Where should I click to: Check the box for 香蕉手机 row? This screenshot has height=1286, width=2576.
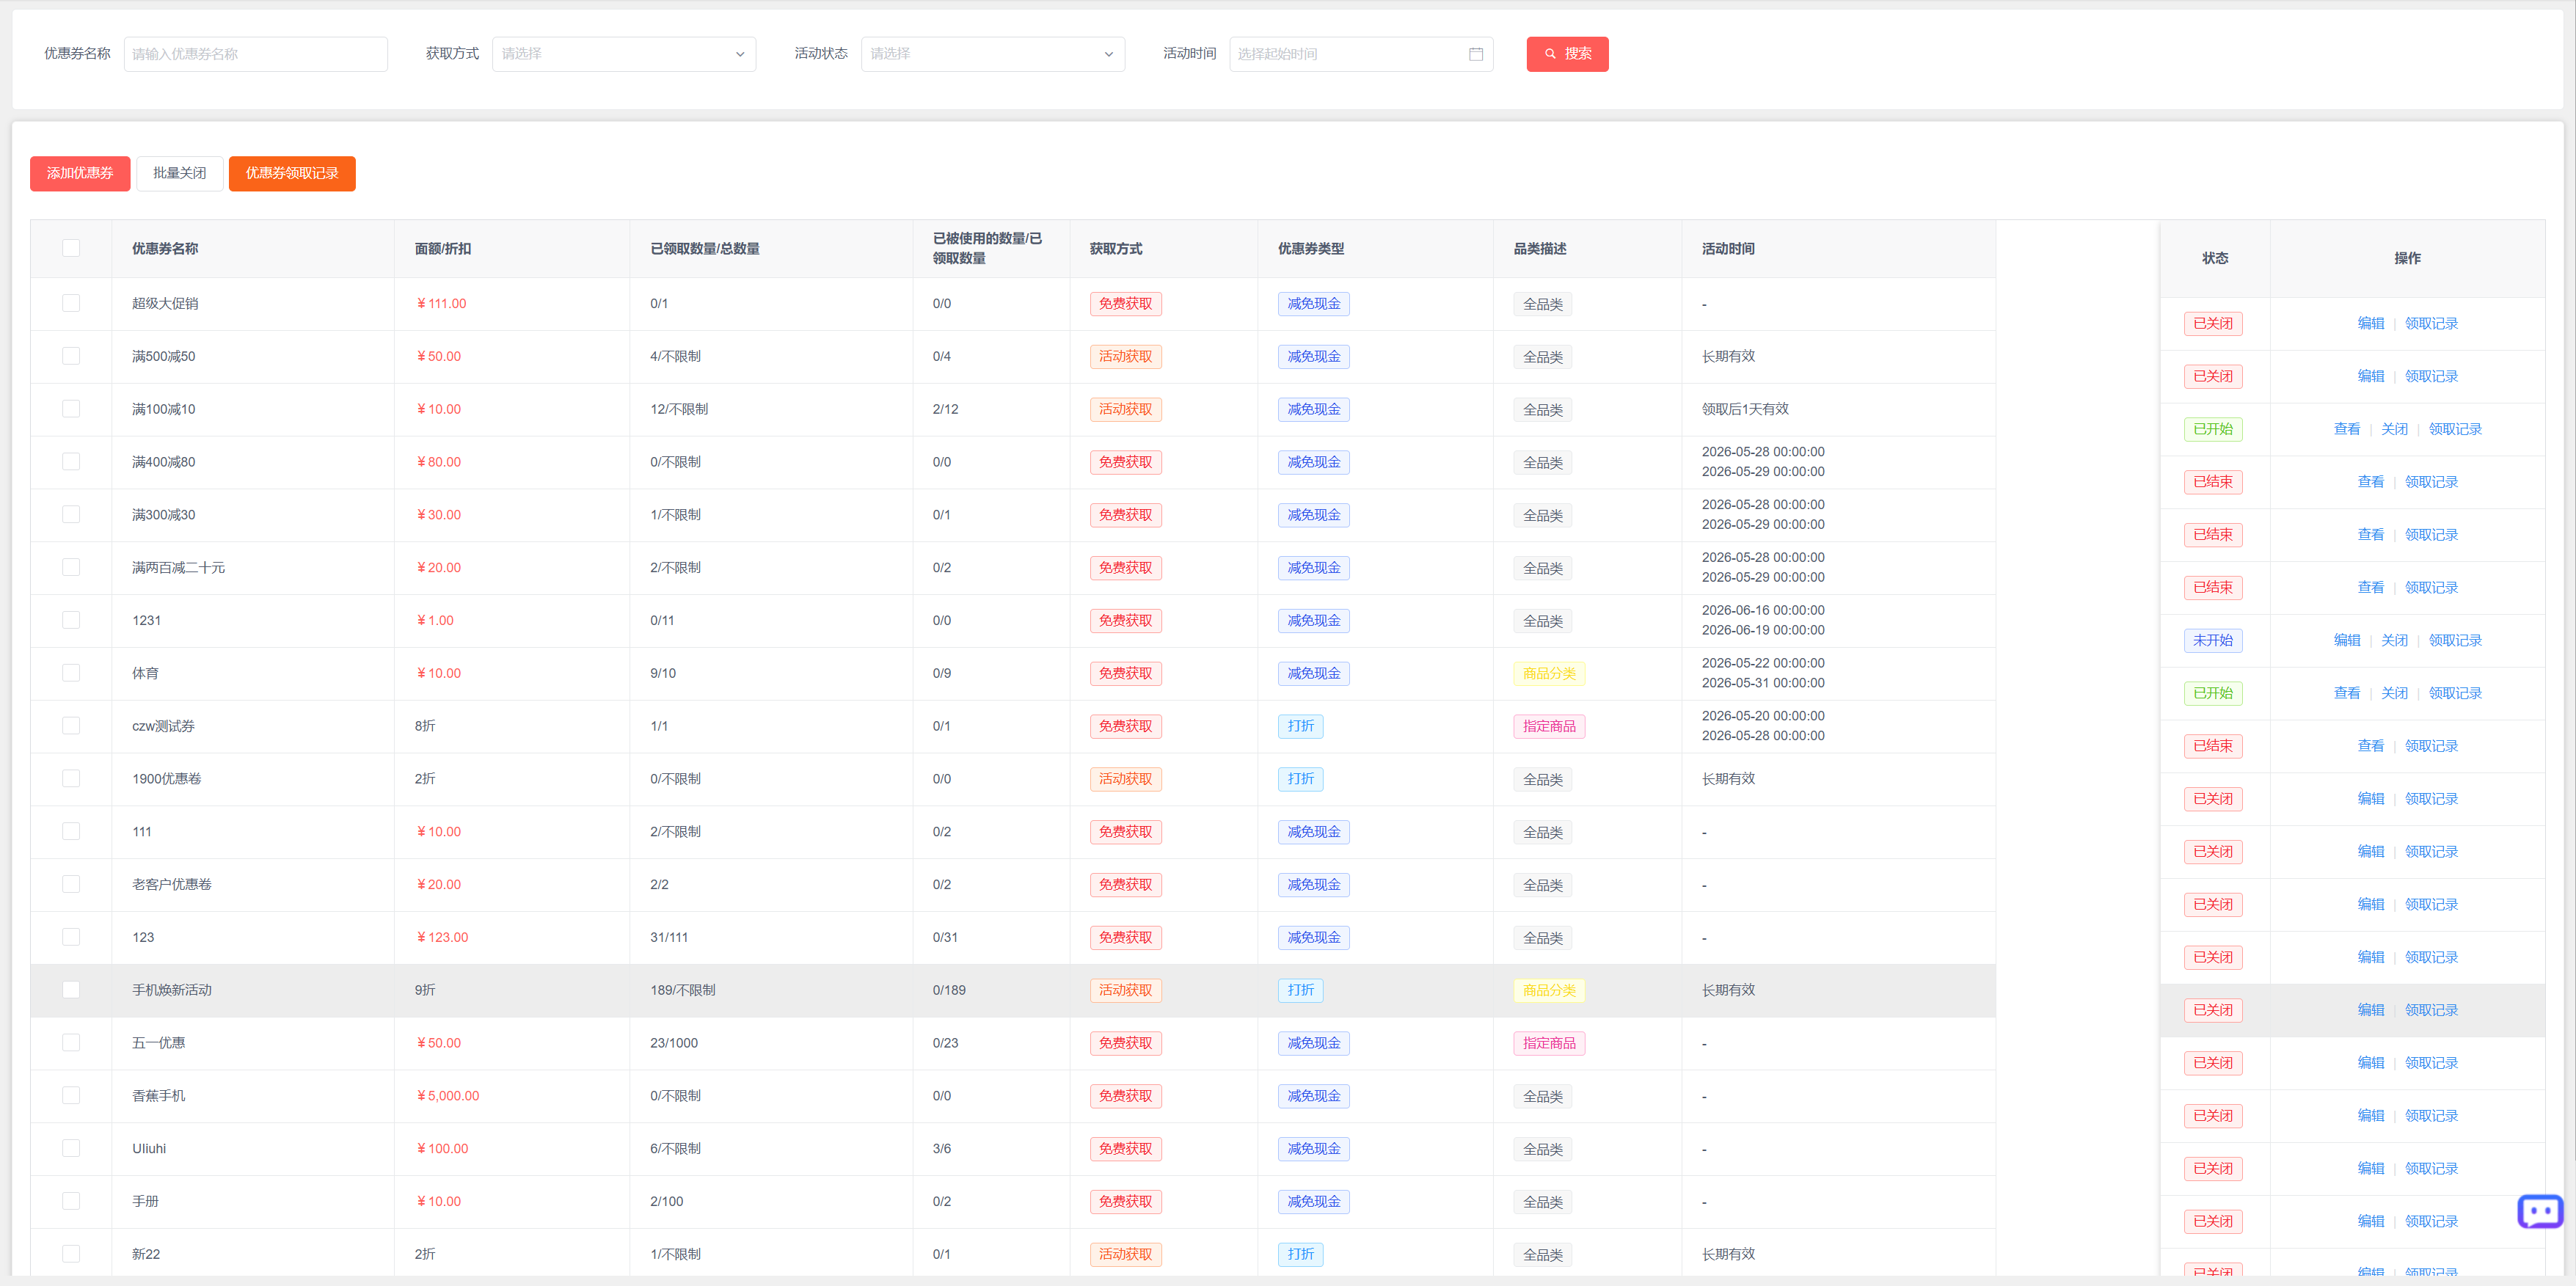[71, 1096]
